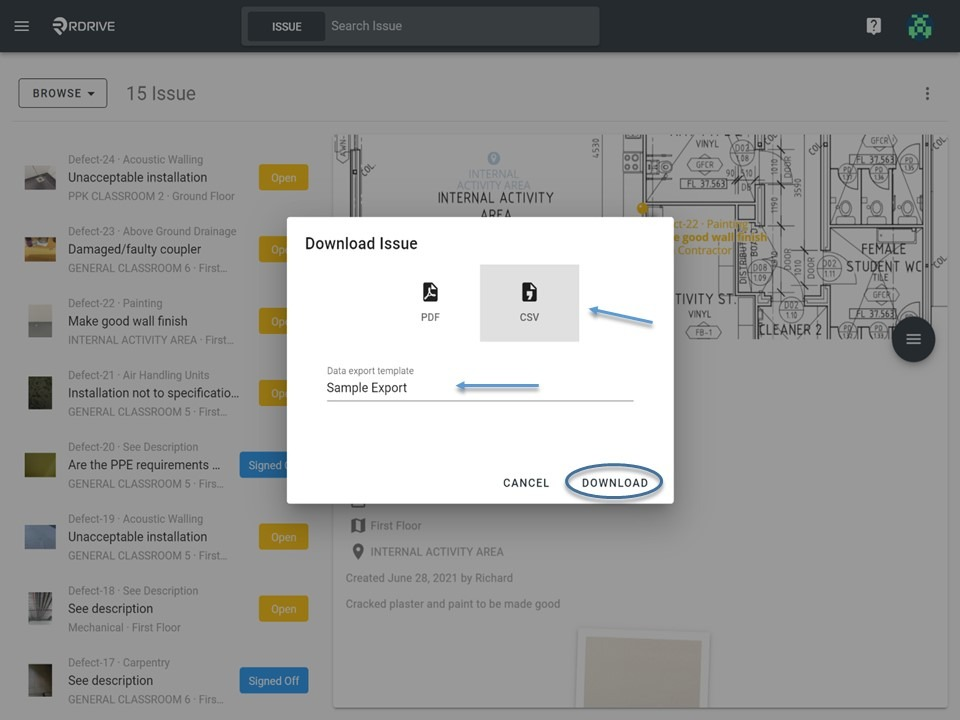Image resolution: width=960 pixels, height=720 pixels.
Task: Click the CANCEL button
Action: click(x=526, y=482)
